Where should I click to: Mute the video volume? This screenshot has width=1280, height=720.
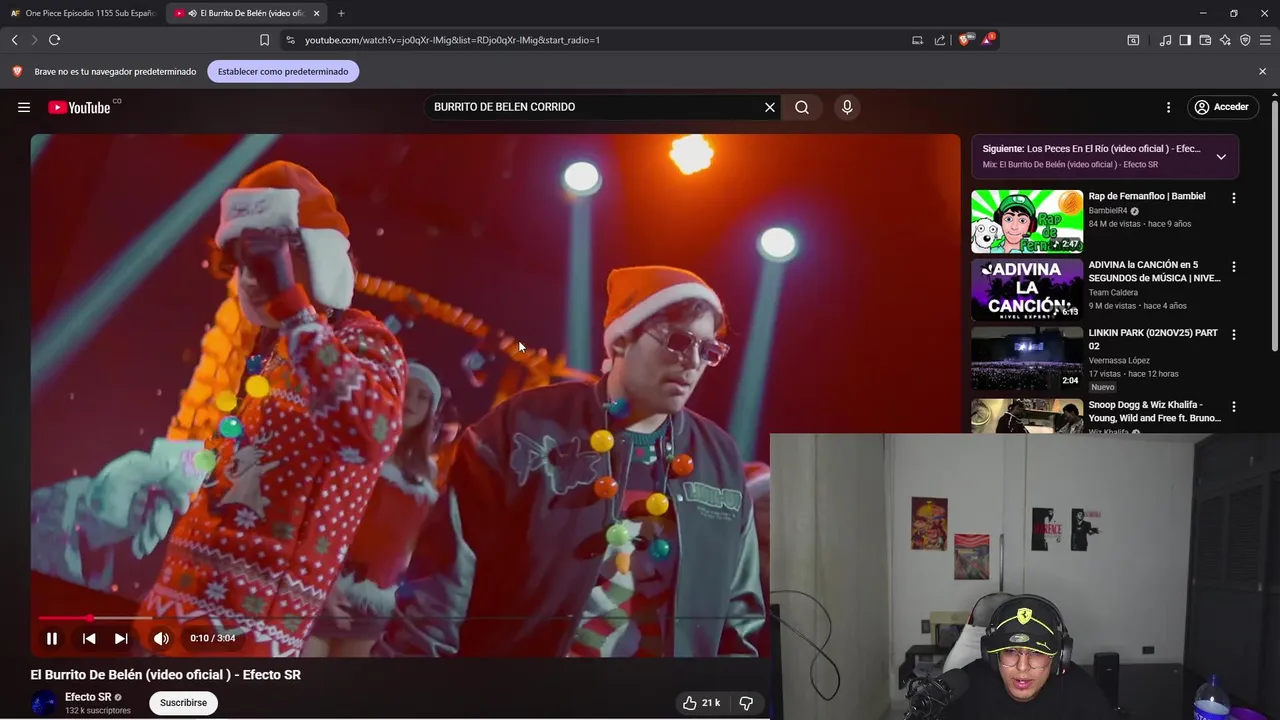point(161,638)
